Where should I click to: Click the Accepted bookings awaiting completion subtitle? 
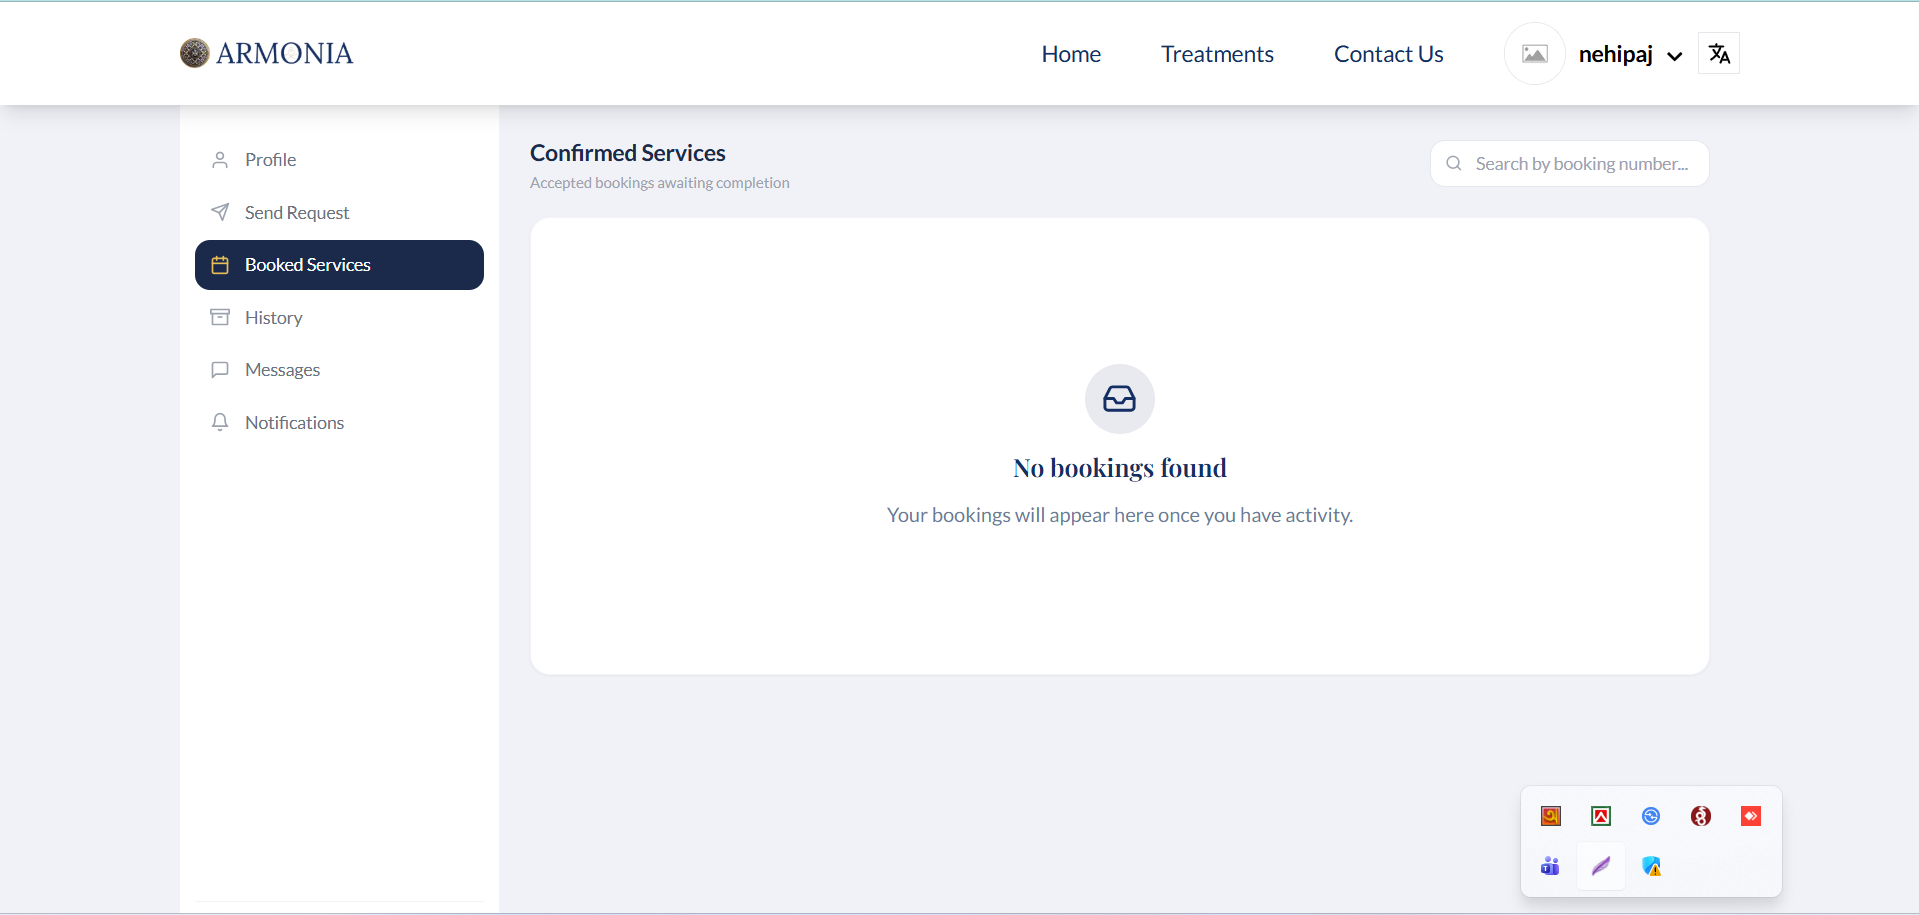[x=660, y=183]
